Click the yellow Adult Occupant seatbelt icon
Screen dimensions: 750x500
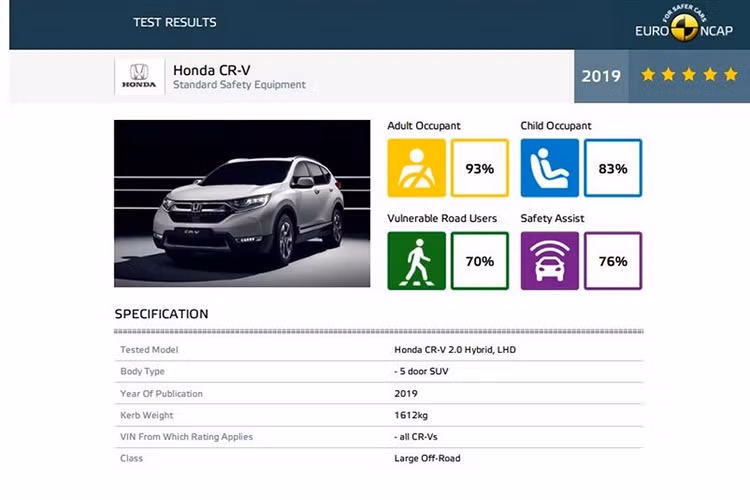(x=417, y=168)
